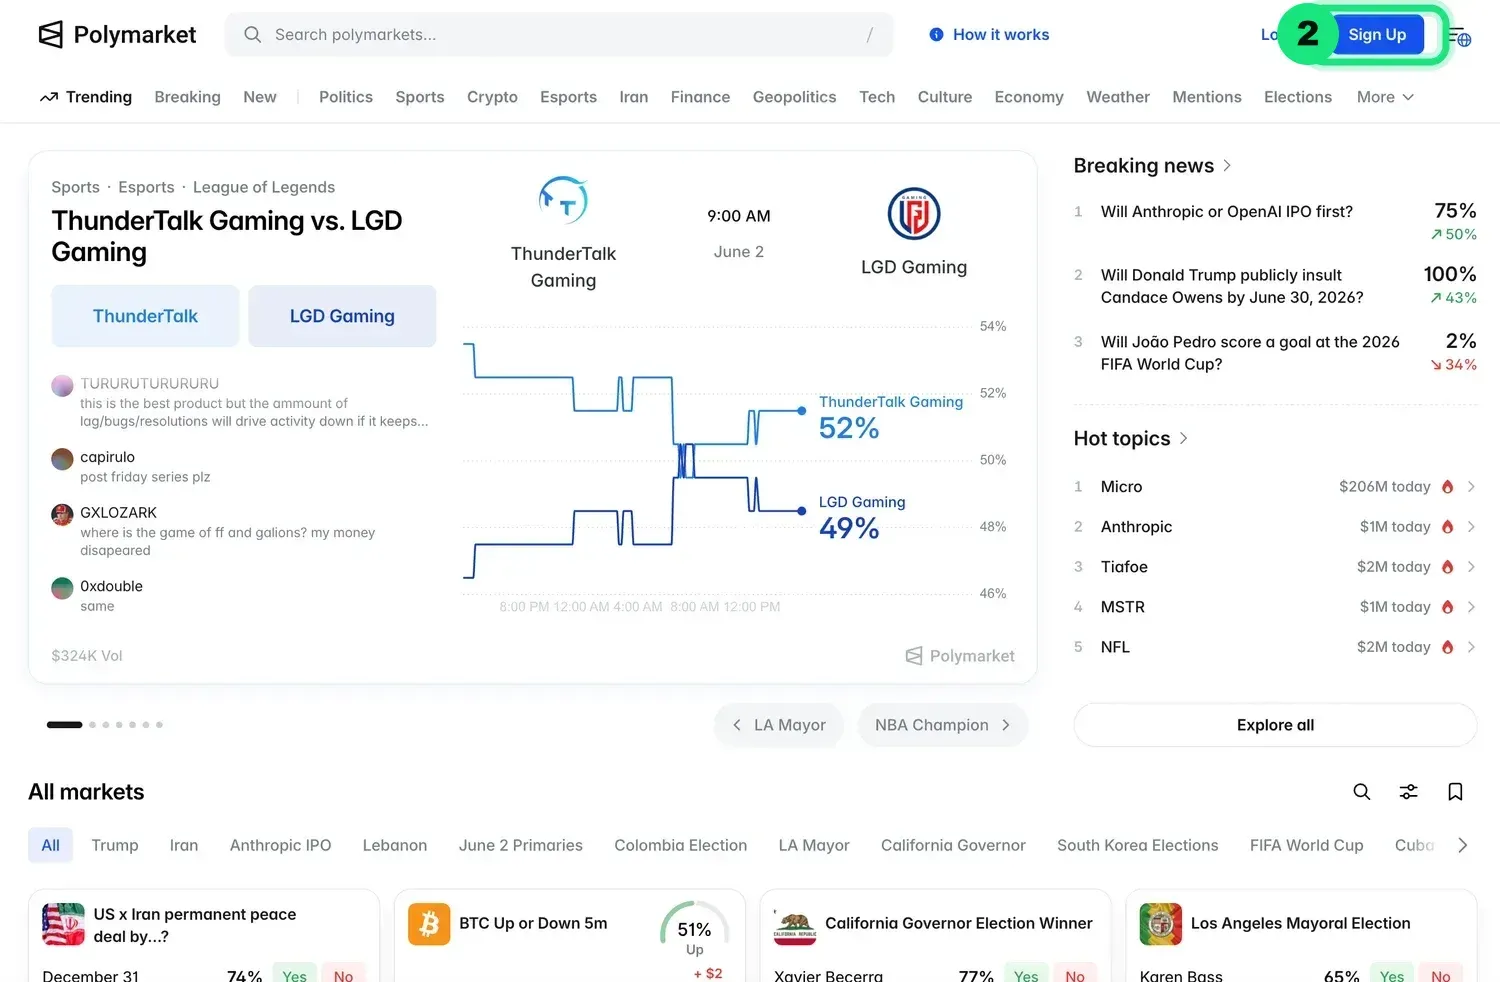Click Explore all button
This screenshot has height=982, width=1500.
point(1275,725)
